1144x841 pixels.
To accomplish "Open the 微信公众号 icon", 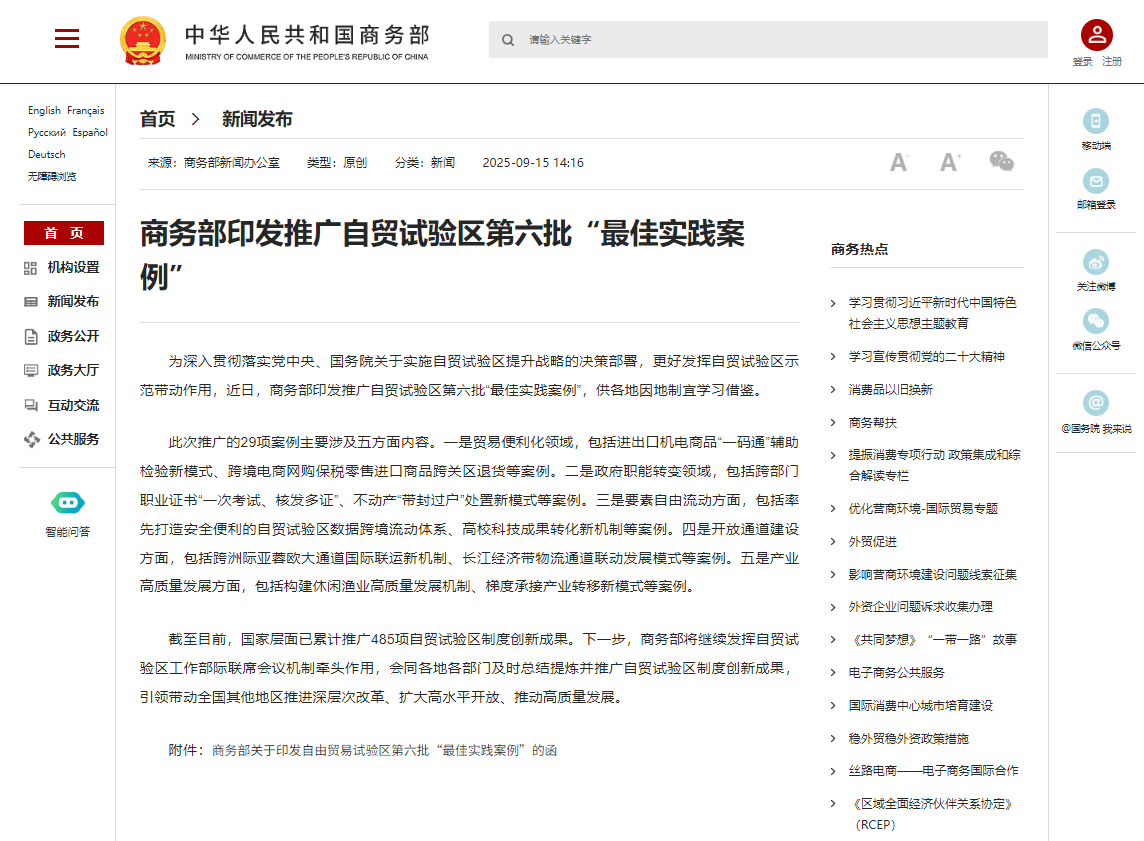I will pos(1096,321).
